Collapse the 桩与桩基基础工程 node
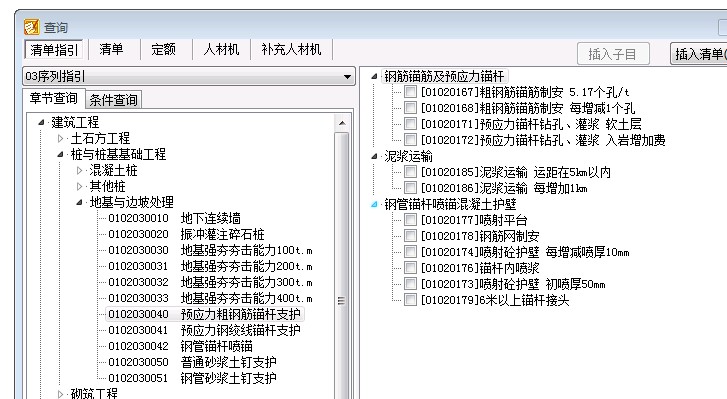Screen dimensions: 727x399 (x=60, y=154)
